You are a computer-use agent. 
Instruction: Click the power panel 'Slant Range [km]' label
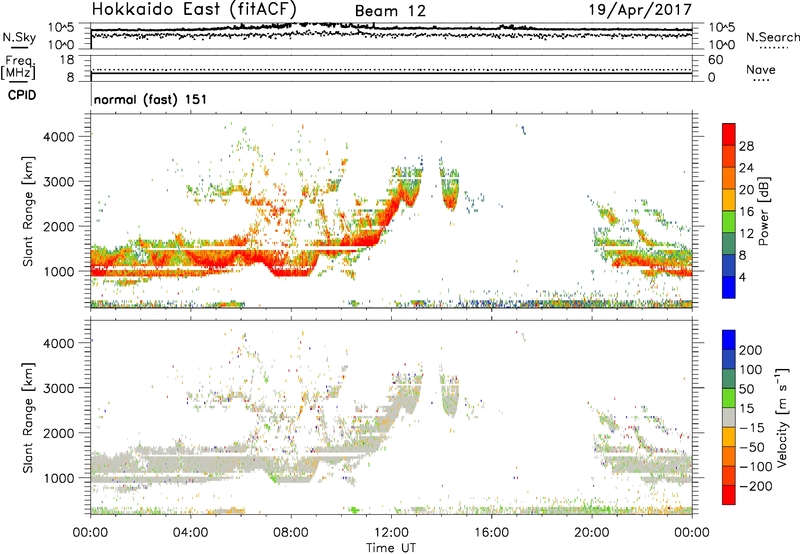coord(28,211)
